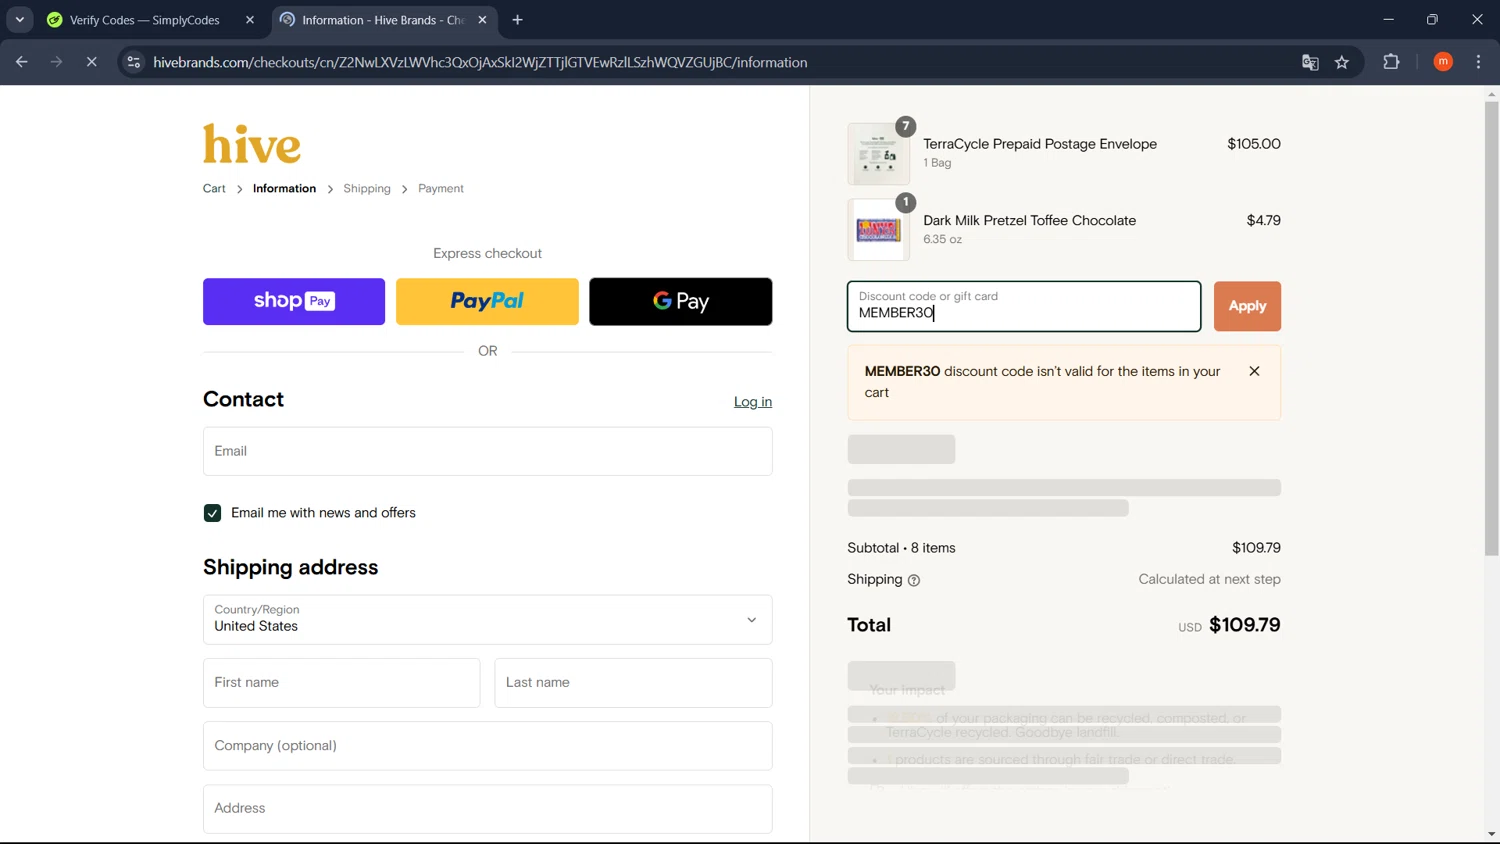Click the Address field
The height and width of the screenshot is (844, 1500).
[488, 809]
